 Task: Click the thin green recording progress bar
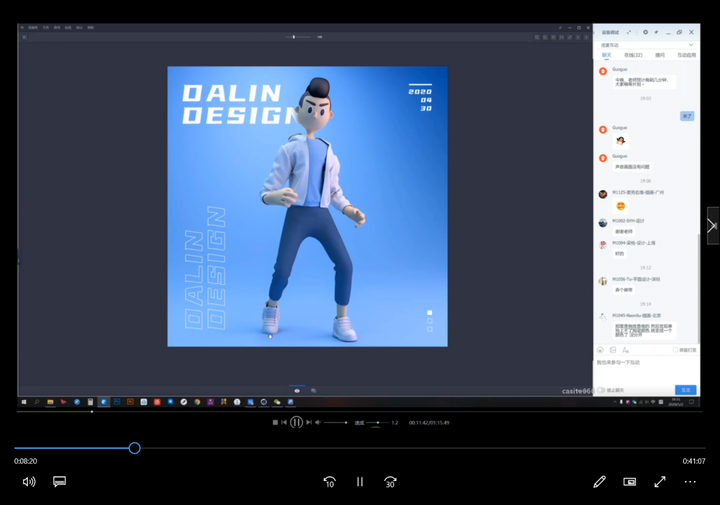(x=360, y=412)
